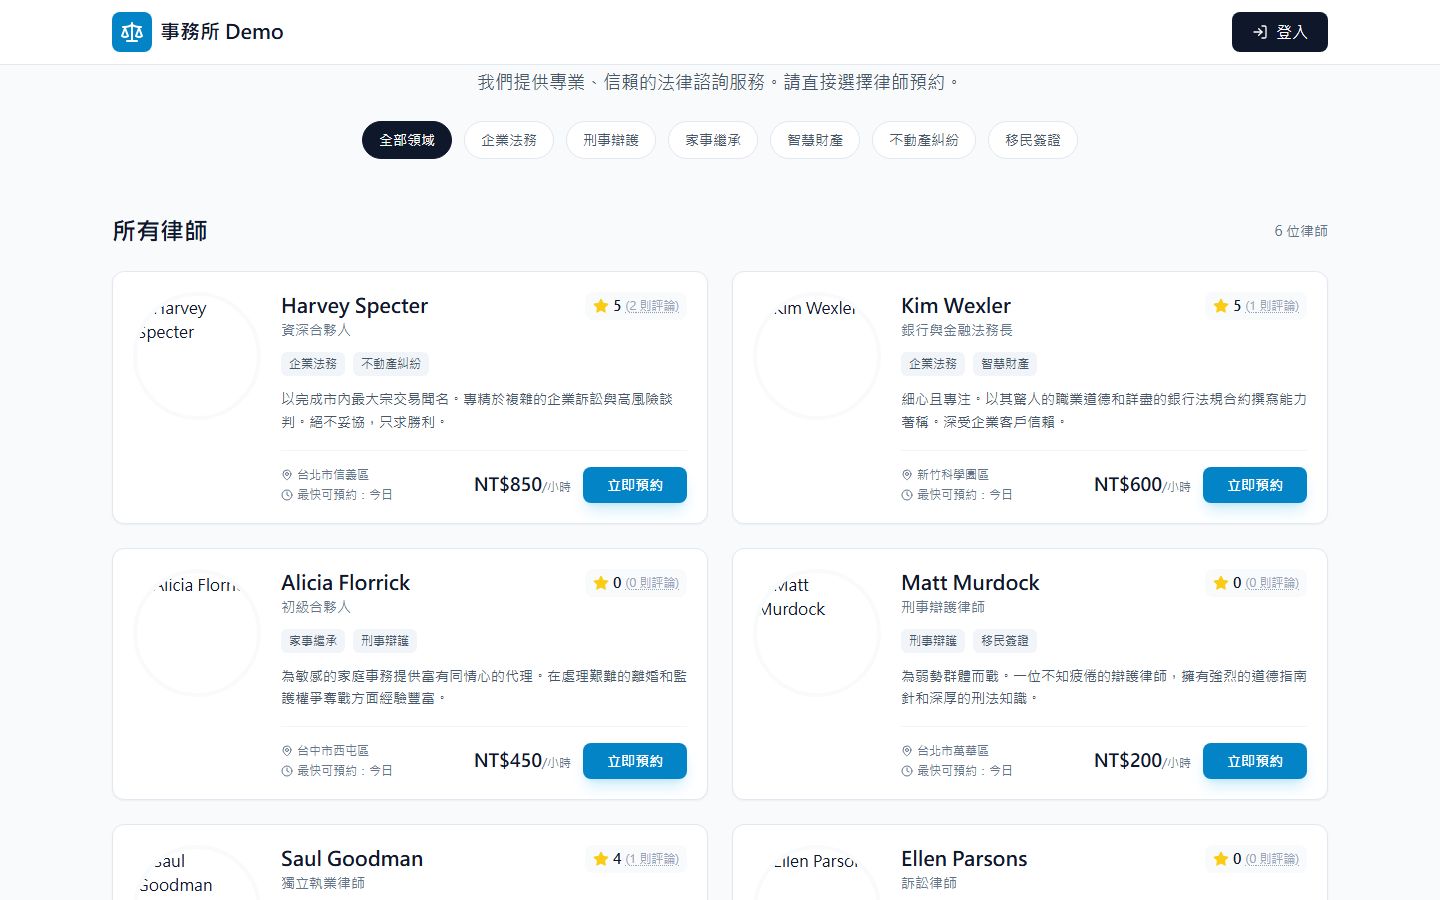The height and width of the screenshot is (900, 1440).
Task: Filter lawyers by 智慧財產
Action: click(815, 140)
